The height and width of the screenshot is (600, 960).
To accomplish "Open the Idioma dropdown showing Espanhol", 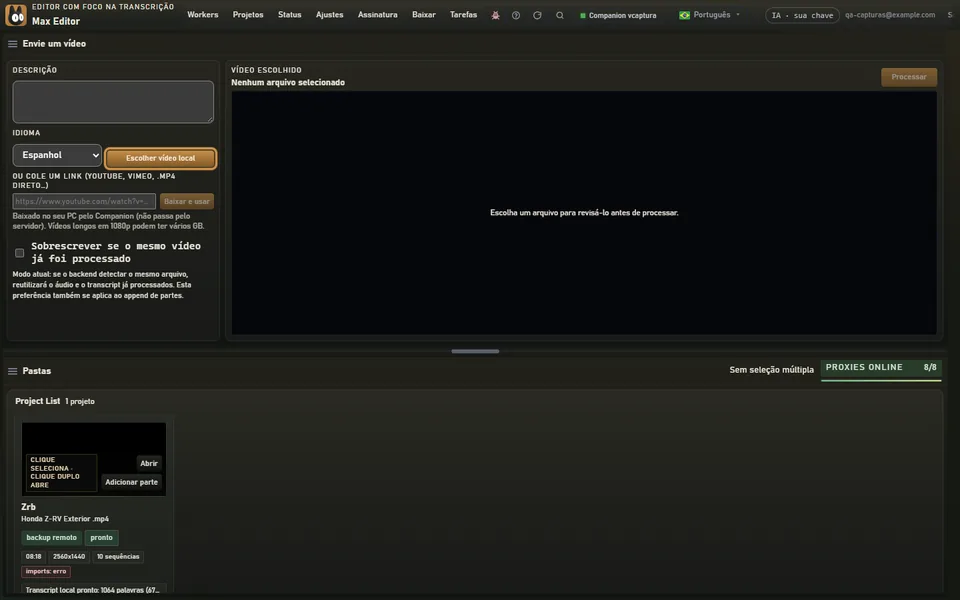I will click(x=57, y=156).
